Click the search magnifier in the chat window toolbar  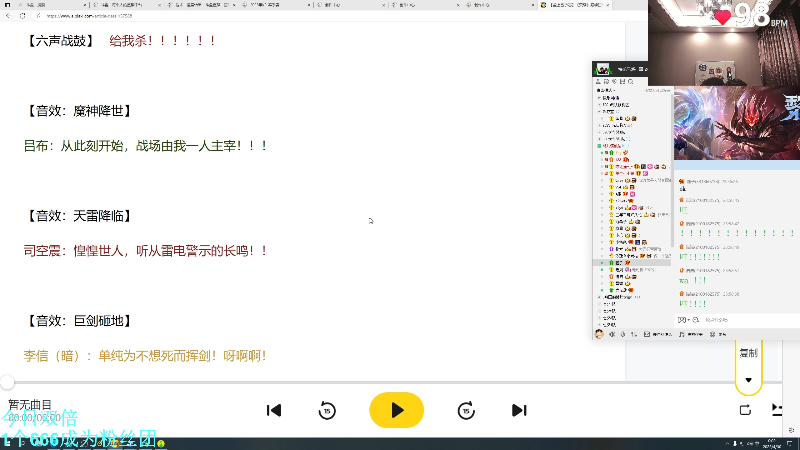pos(631,82)
